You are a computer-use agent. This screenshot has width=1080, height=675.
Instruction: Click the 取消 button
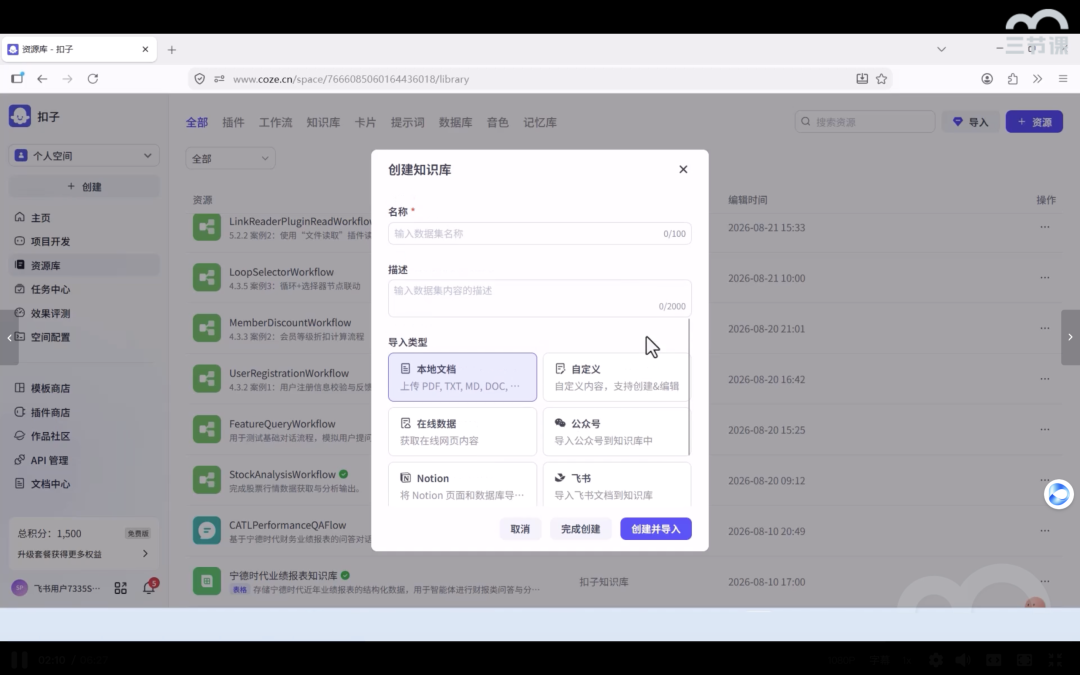pos(520,529)
